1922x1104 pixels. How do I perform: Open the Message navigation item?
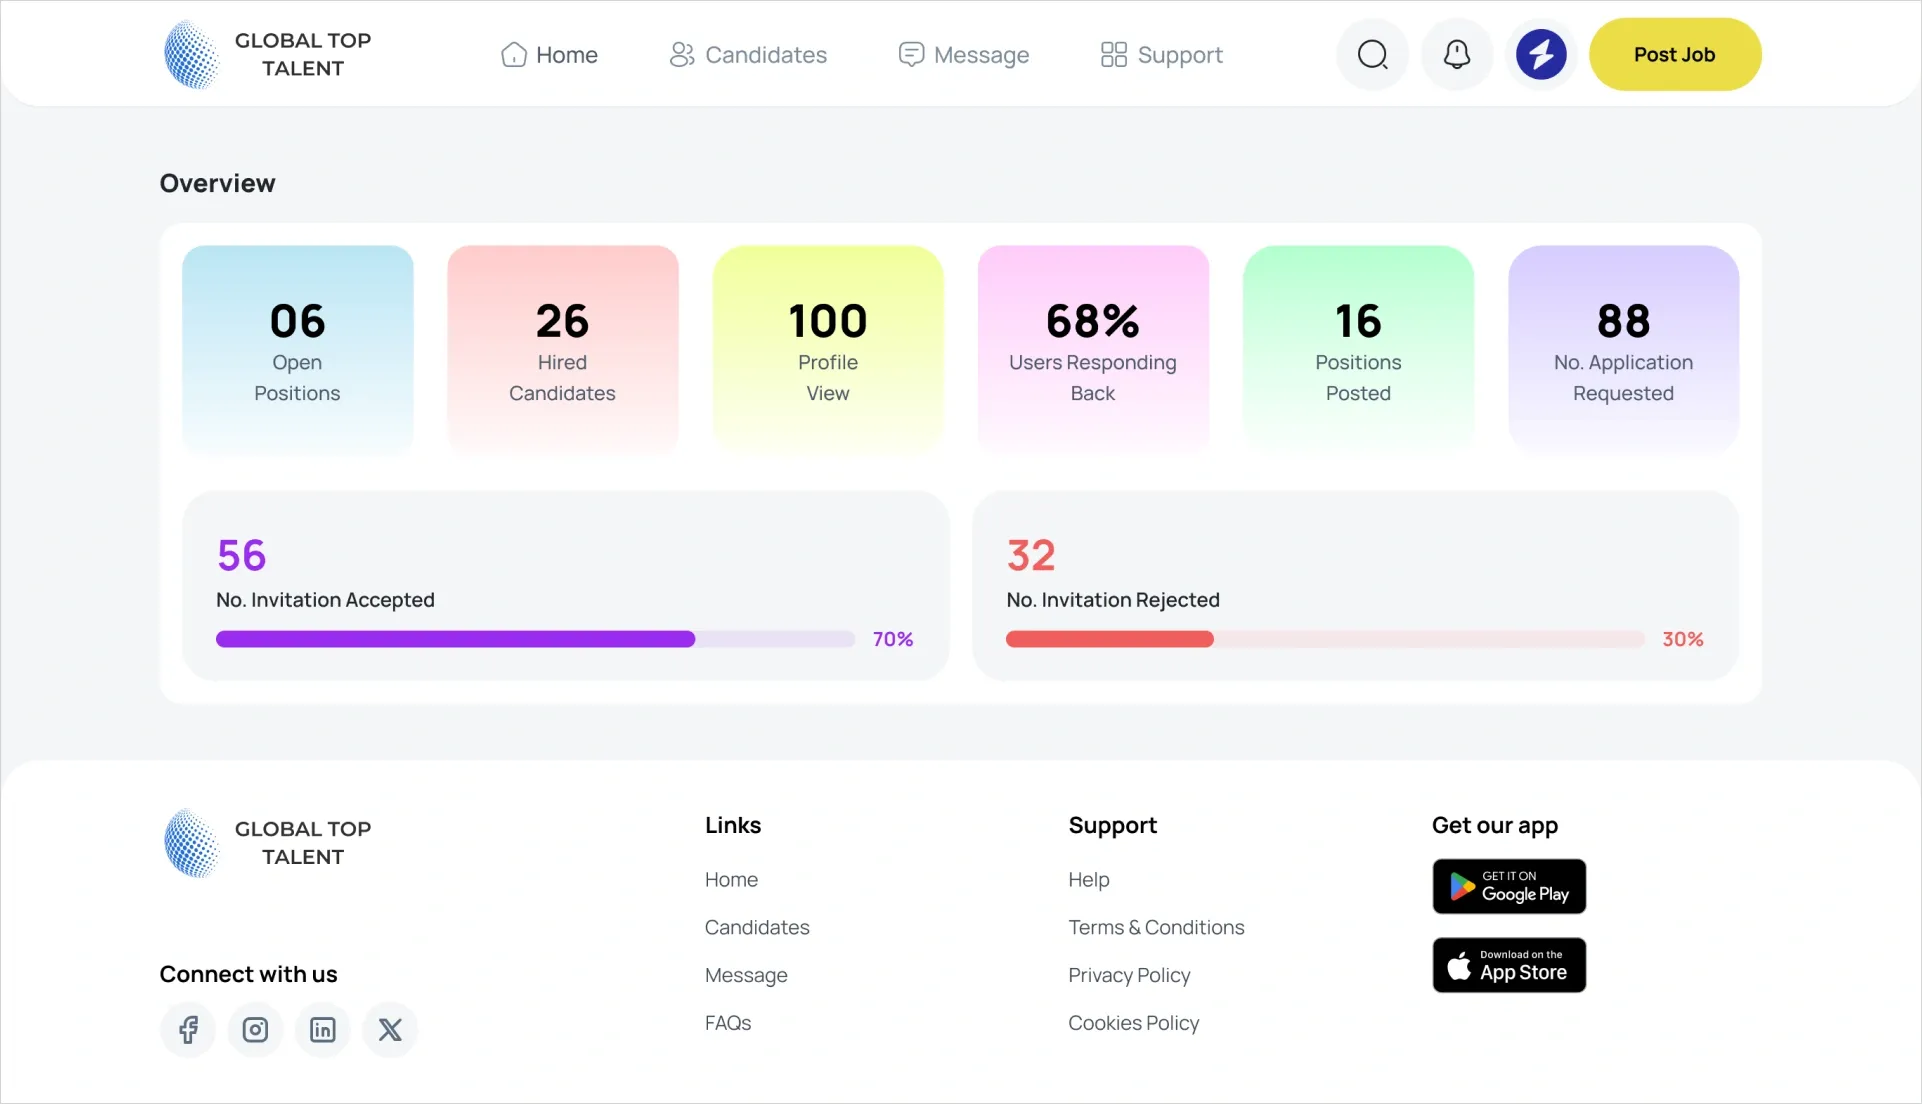963,54
